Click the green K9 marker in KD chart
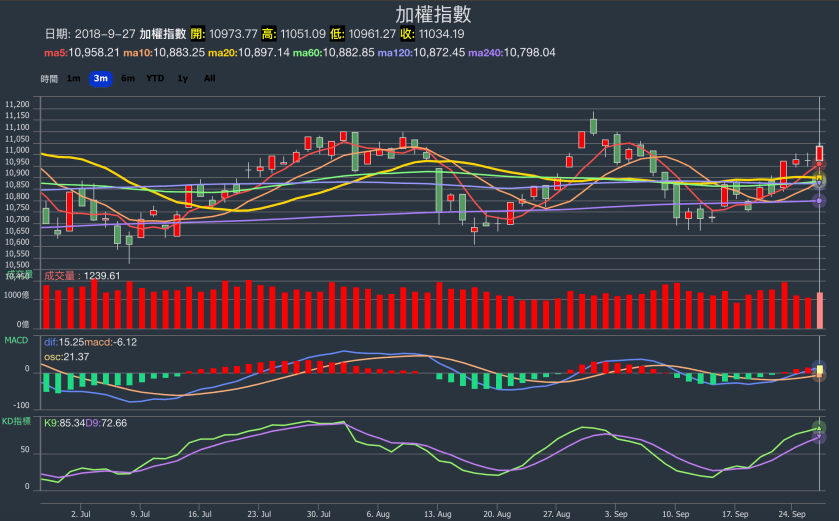The width and height of the screenshot is (839, 521). tap(819, 428)
